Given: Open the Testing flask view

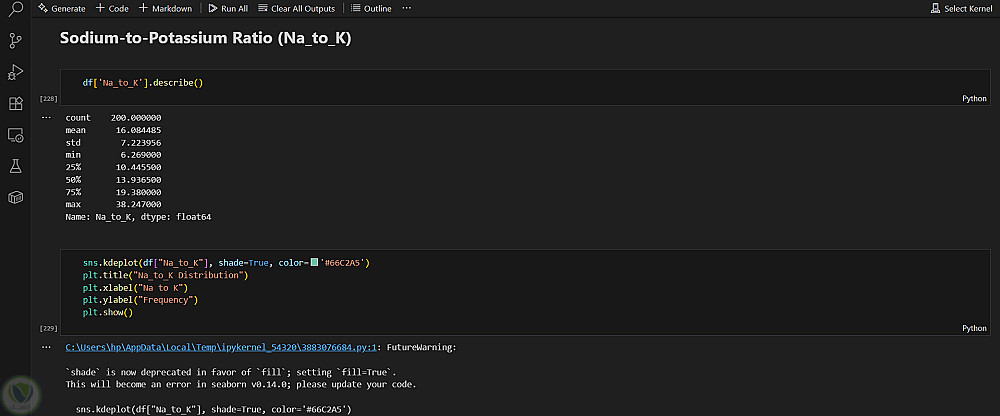Looking at the screenshot, I should point(15,166).
